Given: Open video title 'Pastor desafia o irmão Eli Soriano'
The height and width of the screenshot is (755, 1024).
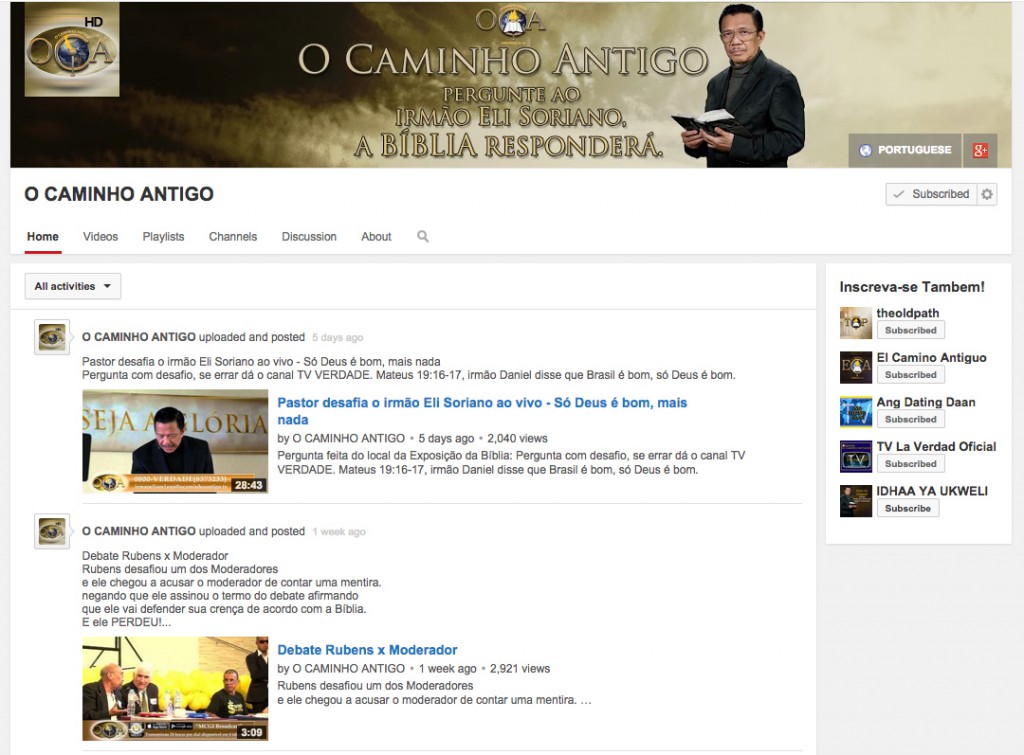Looking at the screenshot, I should [482, 411].
